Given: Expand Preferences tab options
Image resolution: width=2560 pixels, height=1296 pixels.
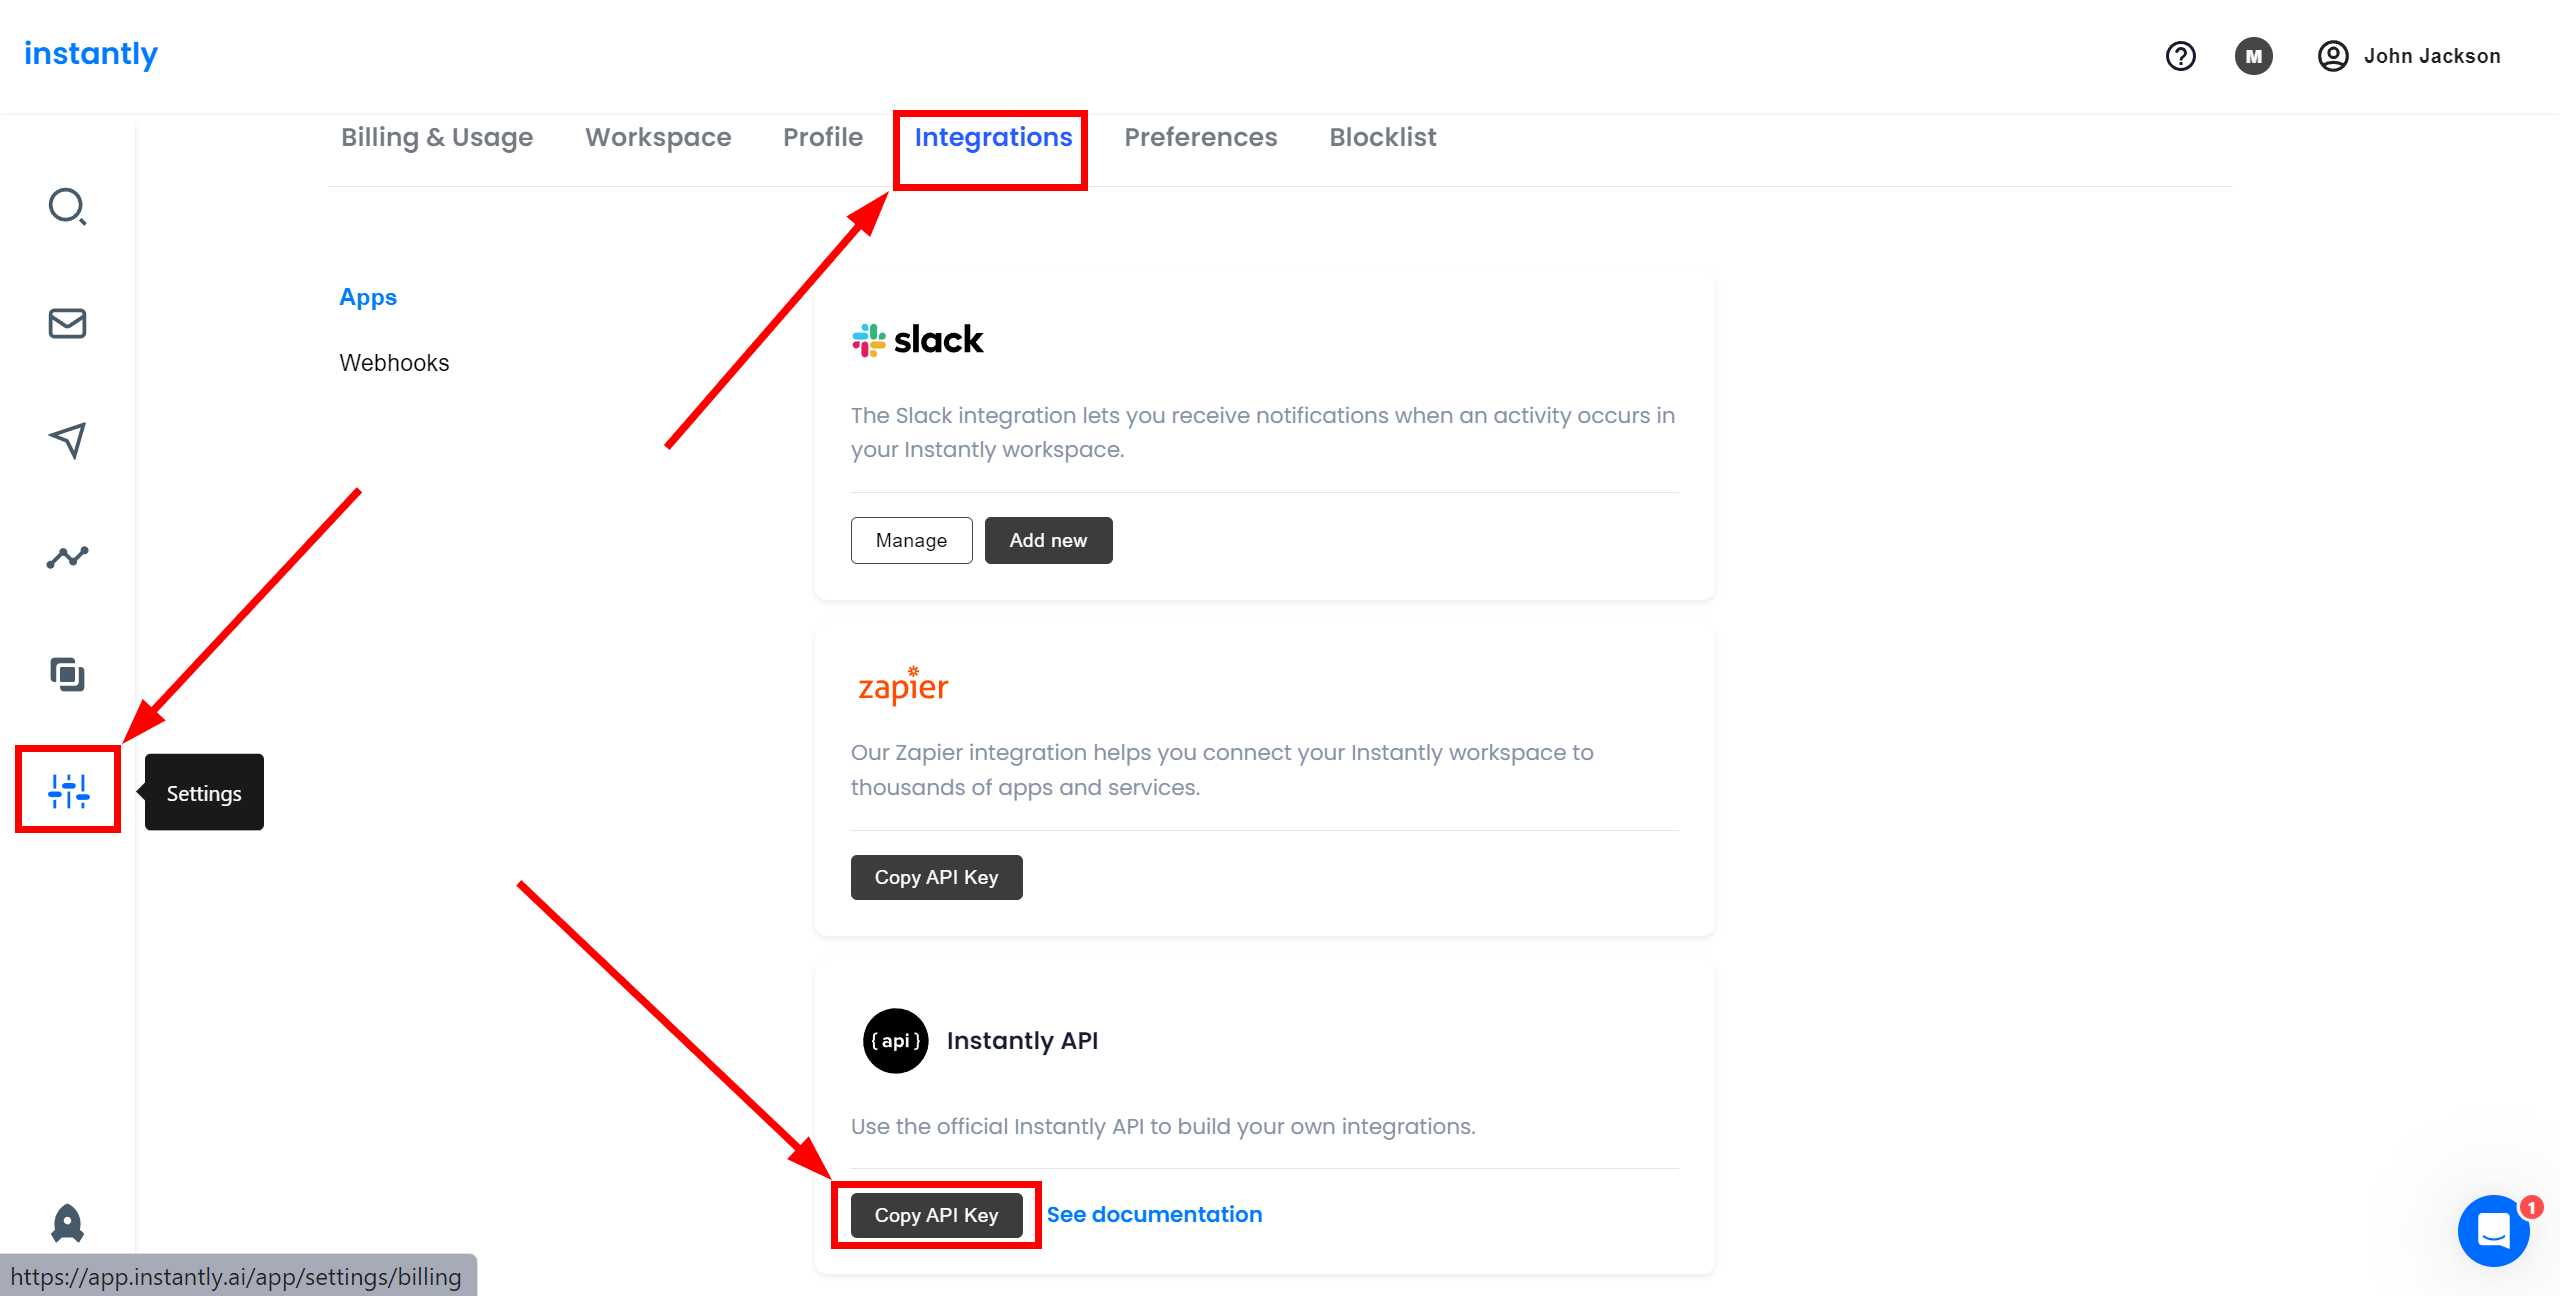Looking at the screenshot, I should click(1198, 137).
